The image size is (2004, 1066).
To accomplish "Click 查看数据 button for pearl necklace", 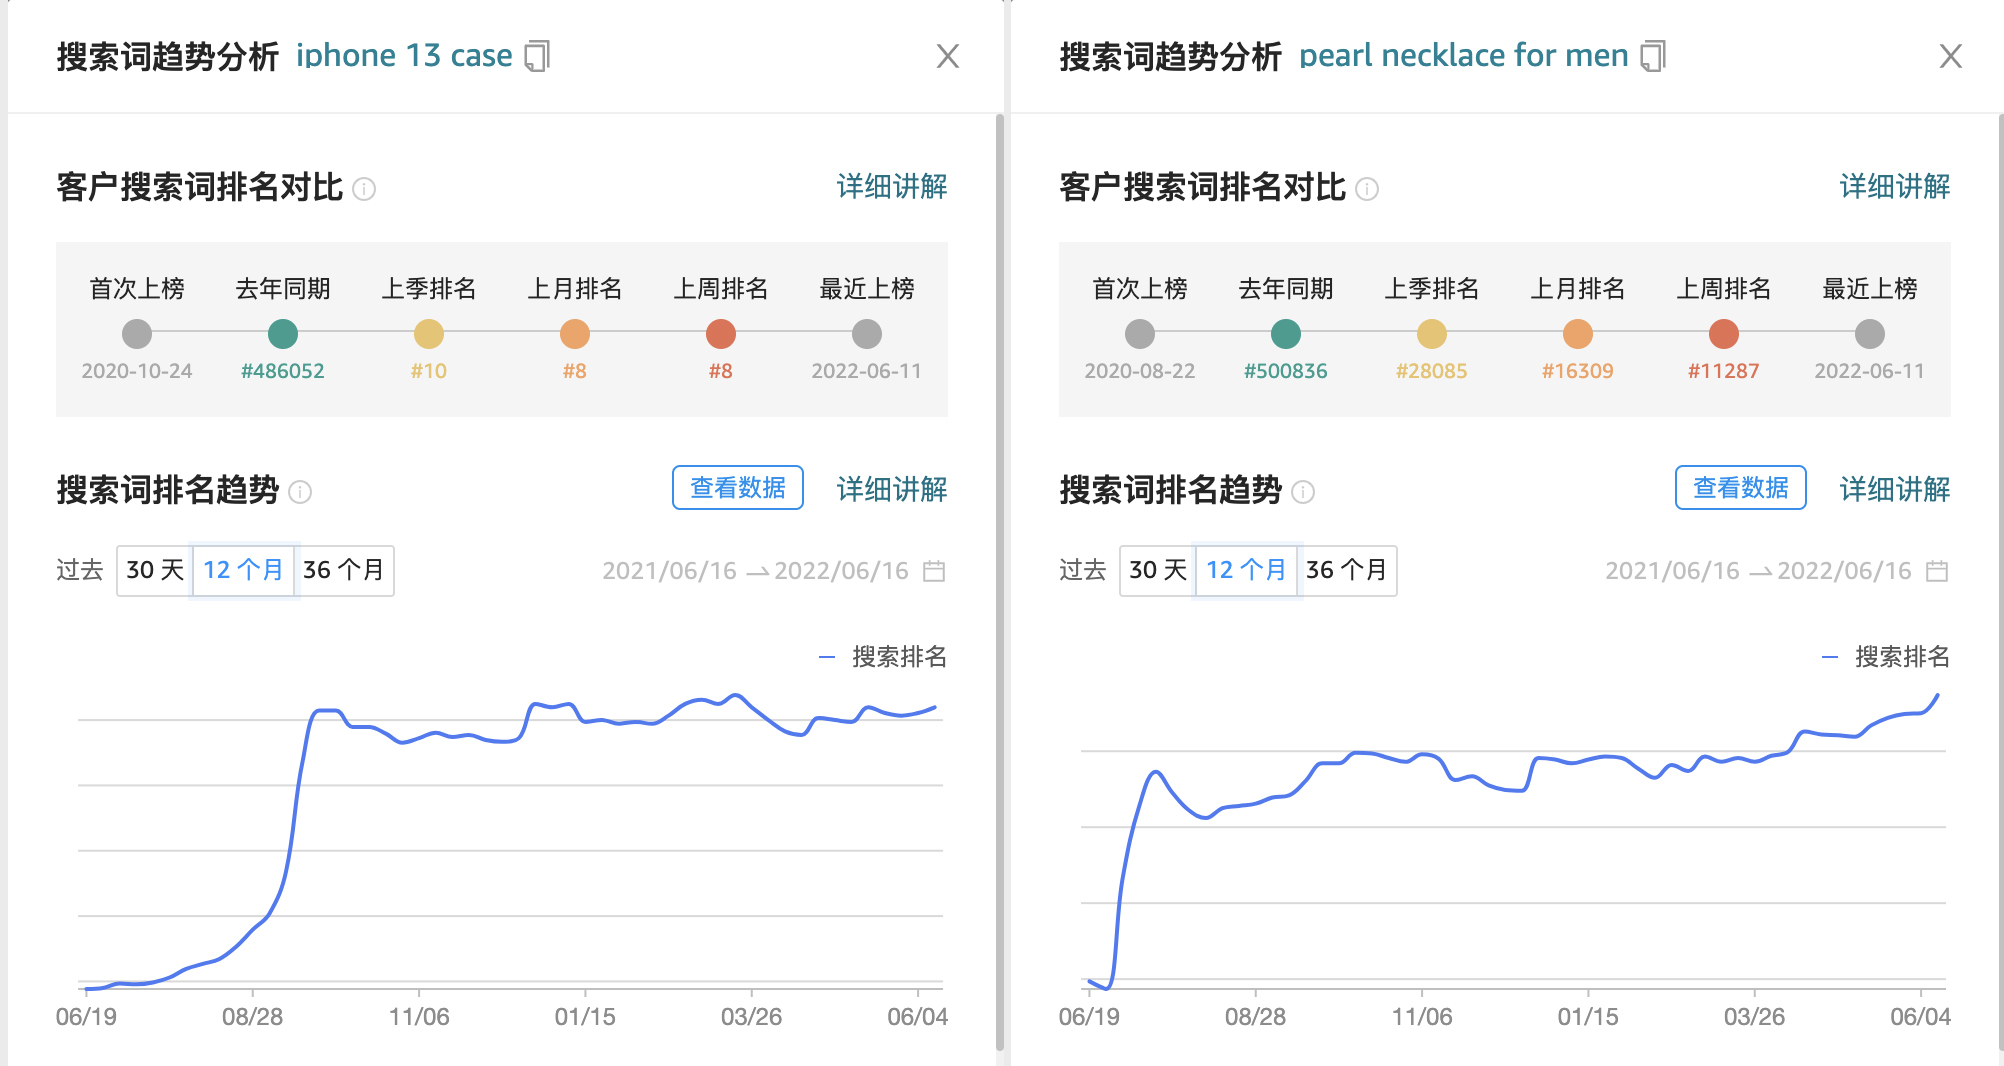I will [x=1740, y=488].
